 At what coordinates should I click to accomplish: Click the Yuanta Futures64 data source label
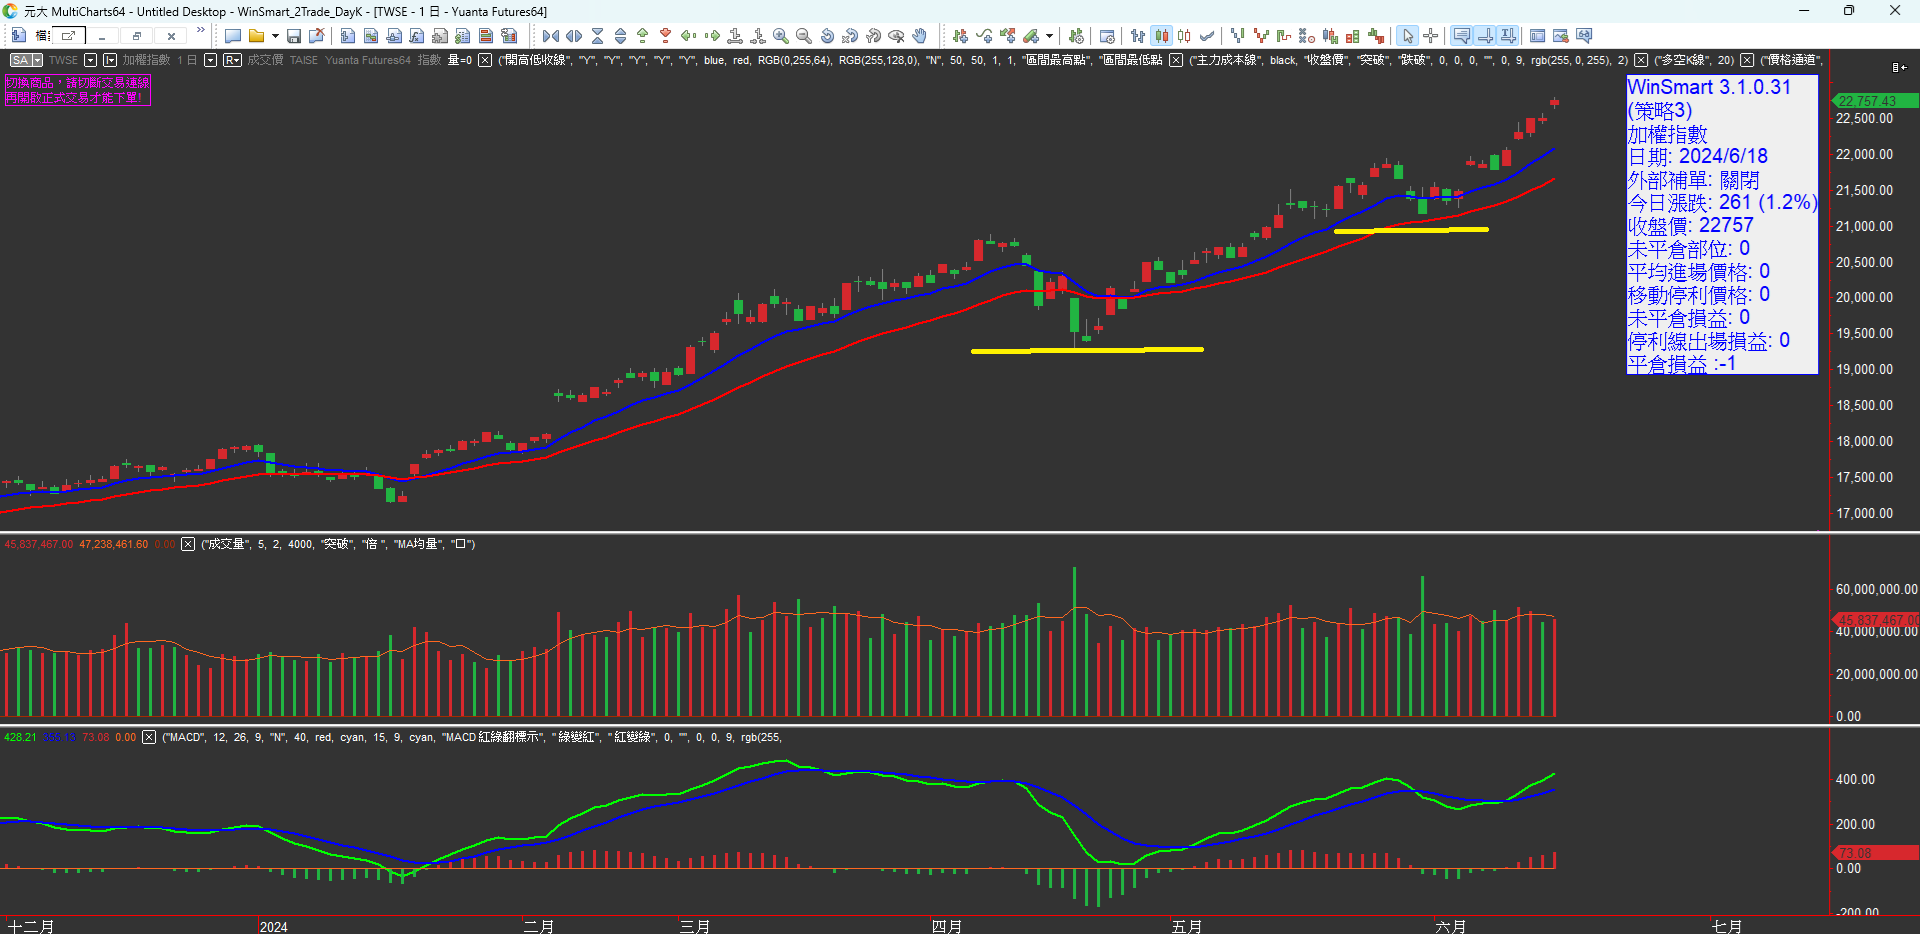[368, 60]
